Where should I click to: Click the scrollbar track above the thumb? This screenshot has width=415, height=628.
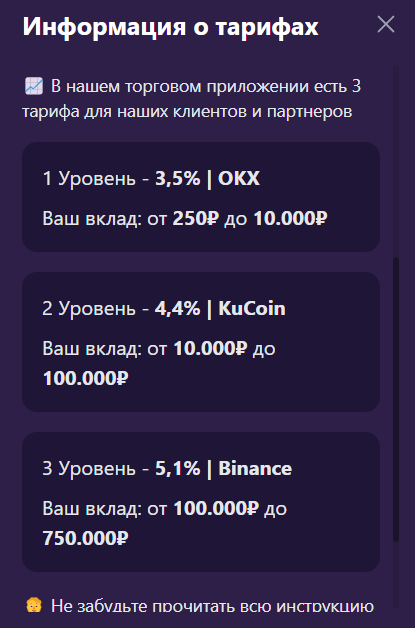click(396, 161)
